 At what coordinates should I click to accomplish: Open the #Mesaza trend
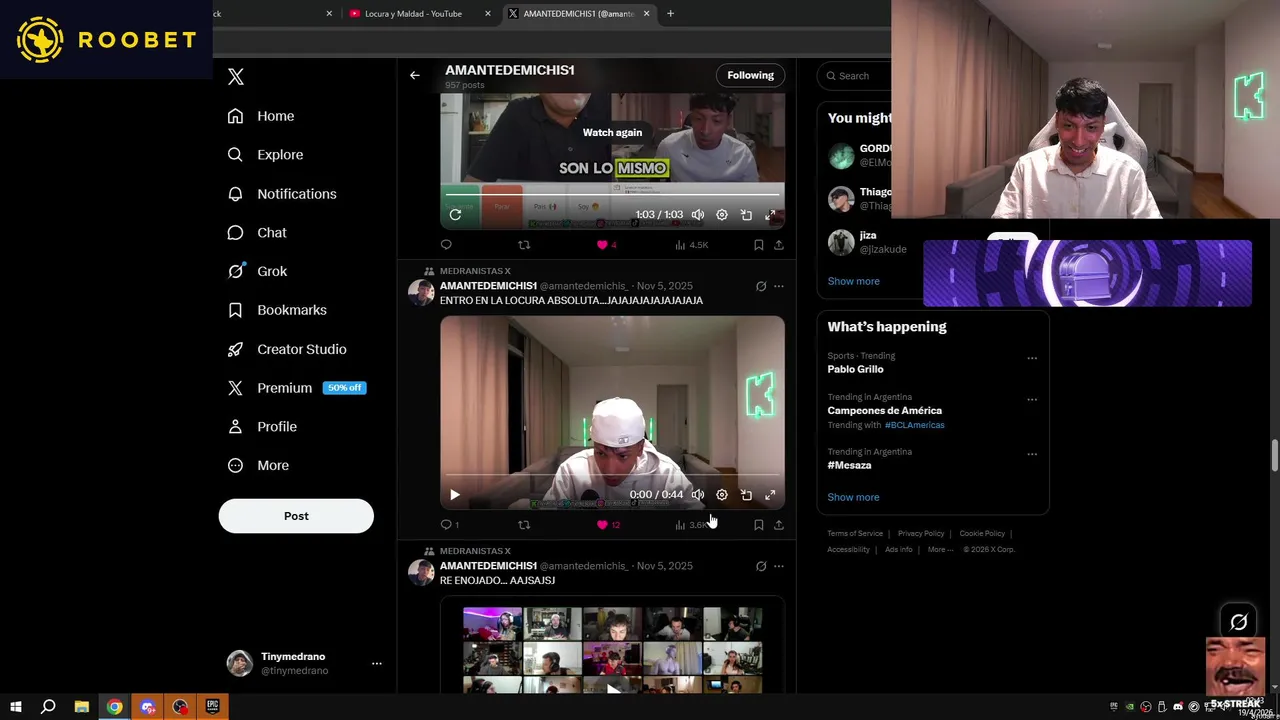[849, 465]
